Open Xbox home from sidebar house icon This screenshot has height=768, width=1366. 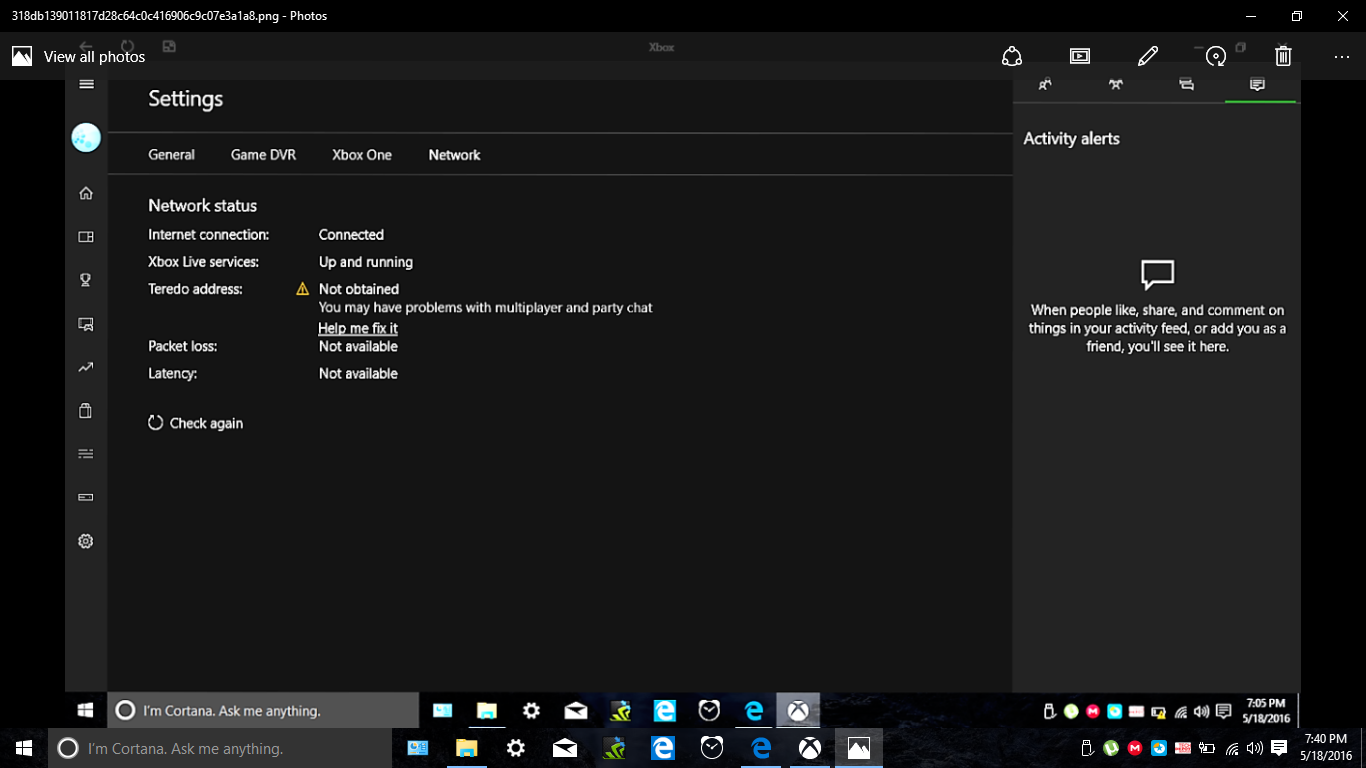(86, 193)
